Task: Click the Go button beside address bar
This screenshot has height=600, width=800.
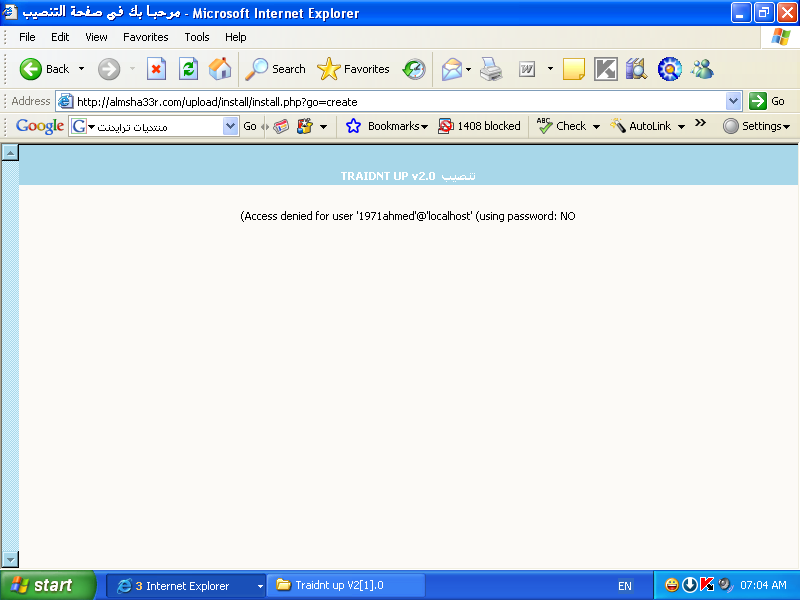Action: point(768,101)
